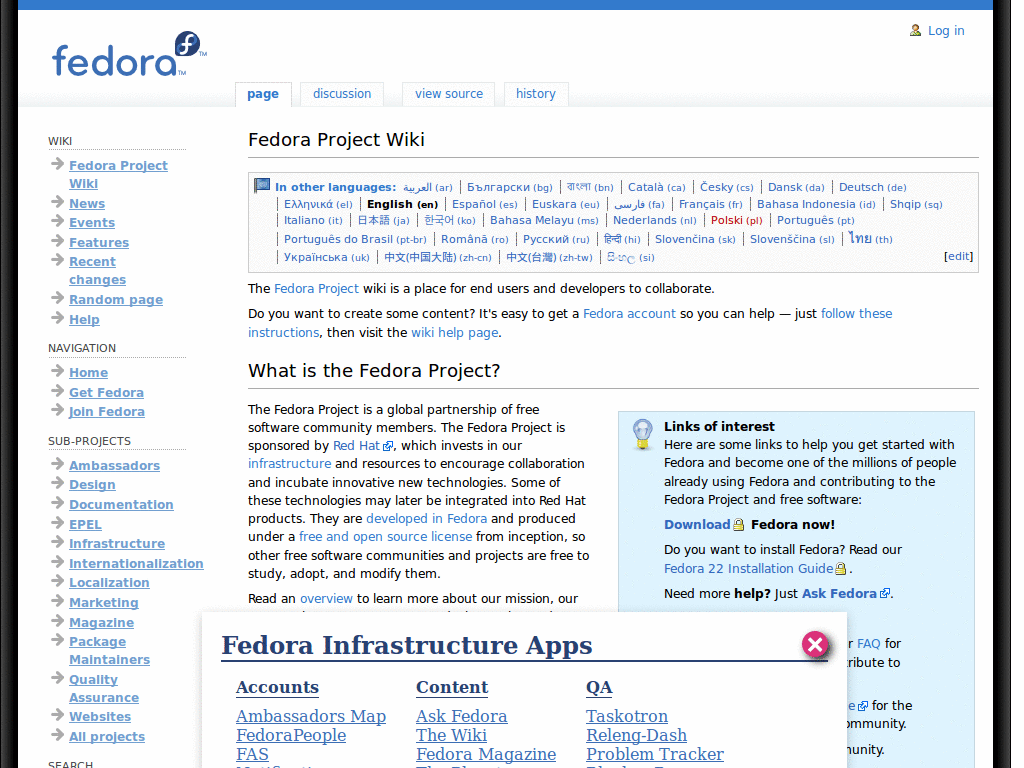Open the infrastructure link in paragraph
Image resolution: width=1024 pixels, height=768 pixels.
click(289, 464)
